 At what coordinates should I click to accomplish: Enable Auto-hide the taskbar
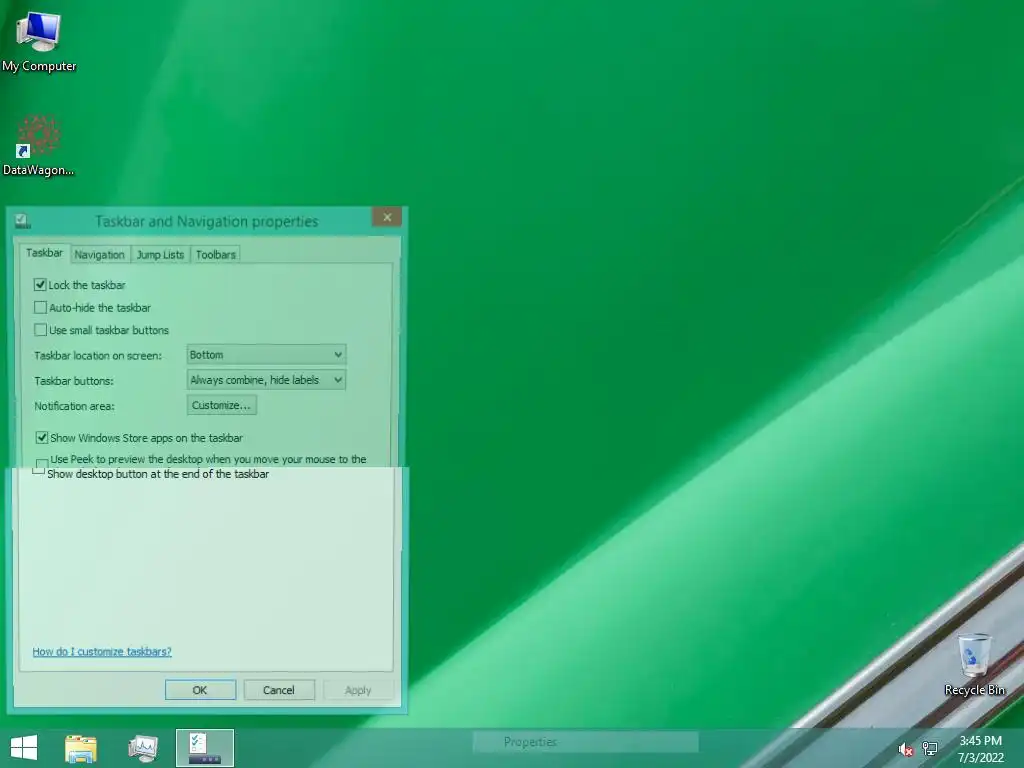[40, 307]
